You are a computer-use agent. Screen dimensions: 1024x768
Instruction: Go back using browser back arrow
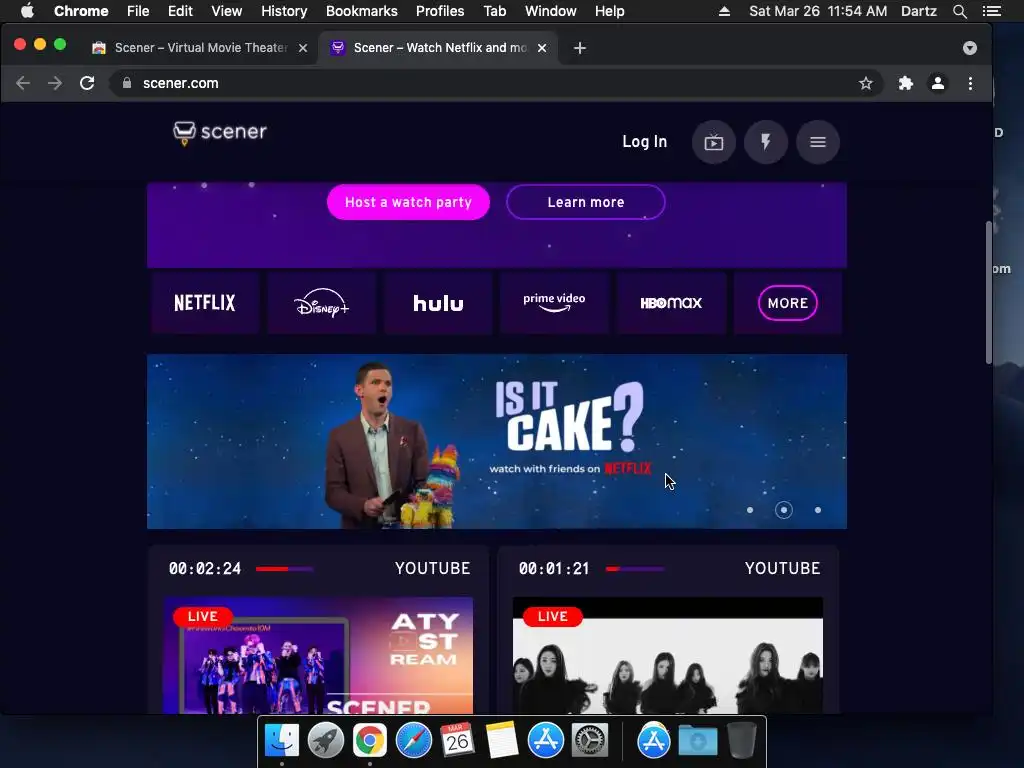point(23,83)
